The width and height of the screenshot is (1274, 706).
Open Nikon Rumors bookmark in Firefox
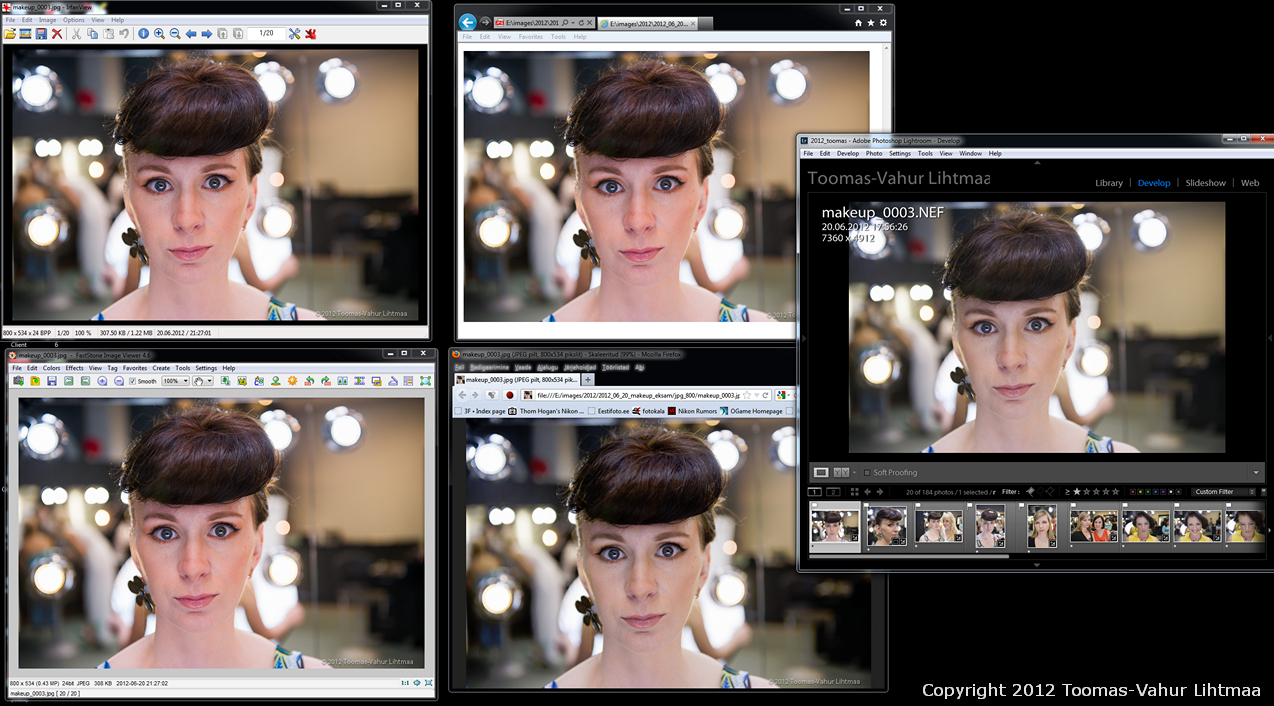click(x=693, y=411)
